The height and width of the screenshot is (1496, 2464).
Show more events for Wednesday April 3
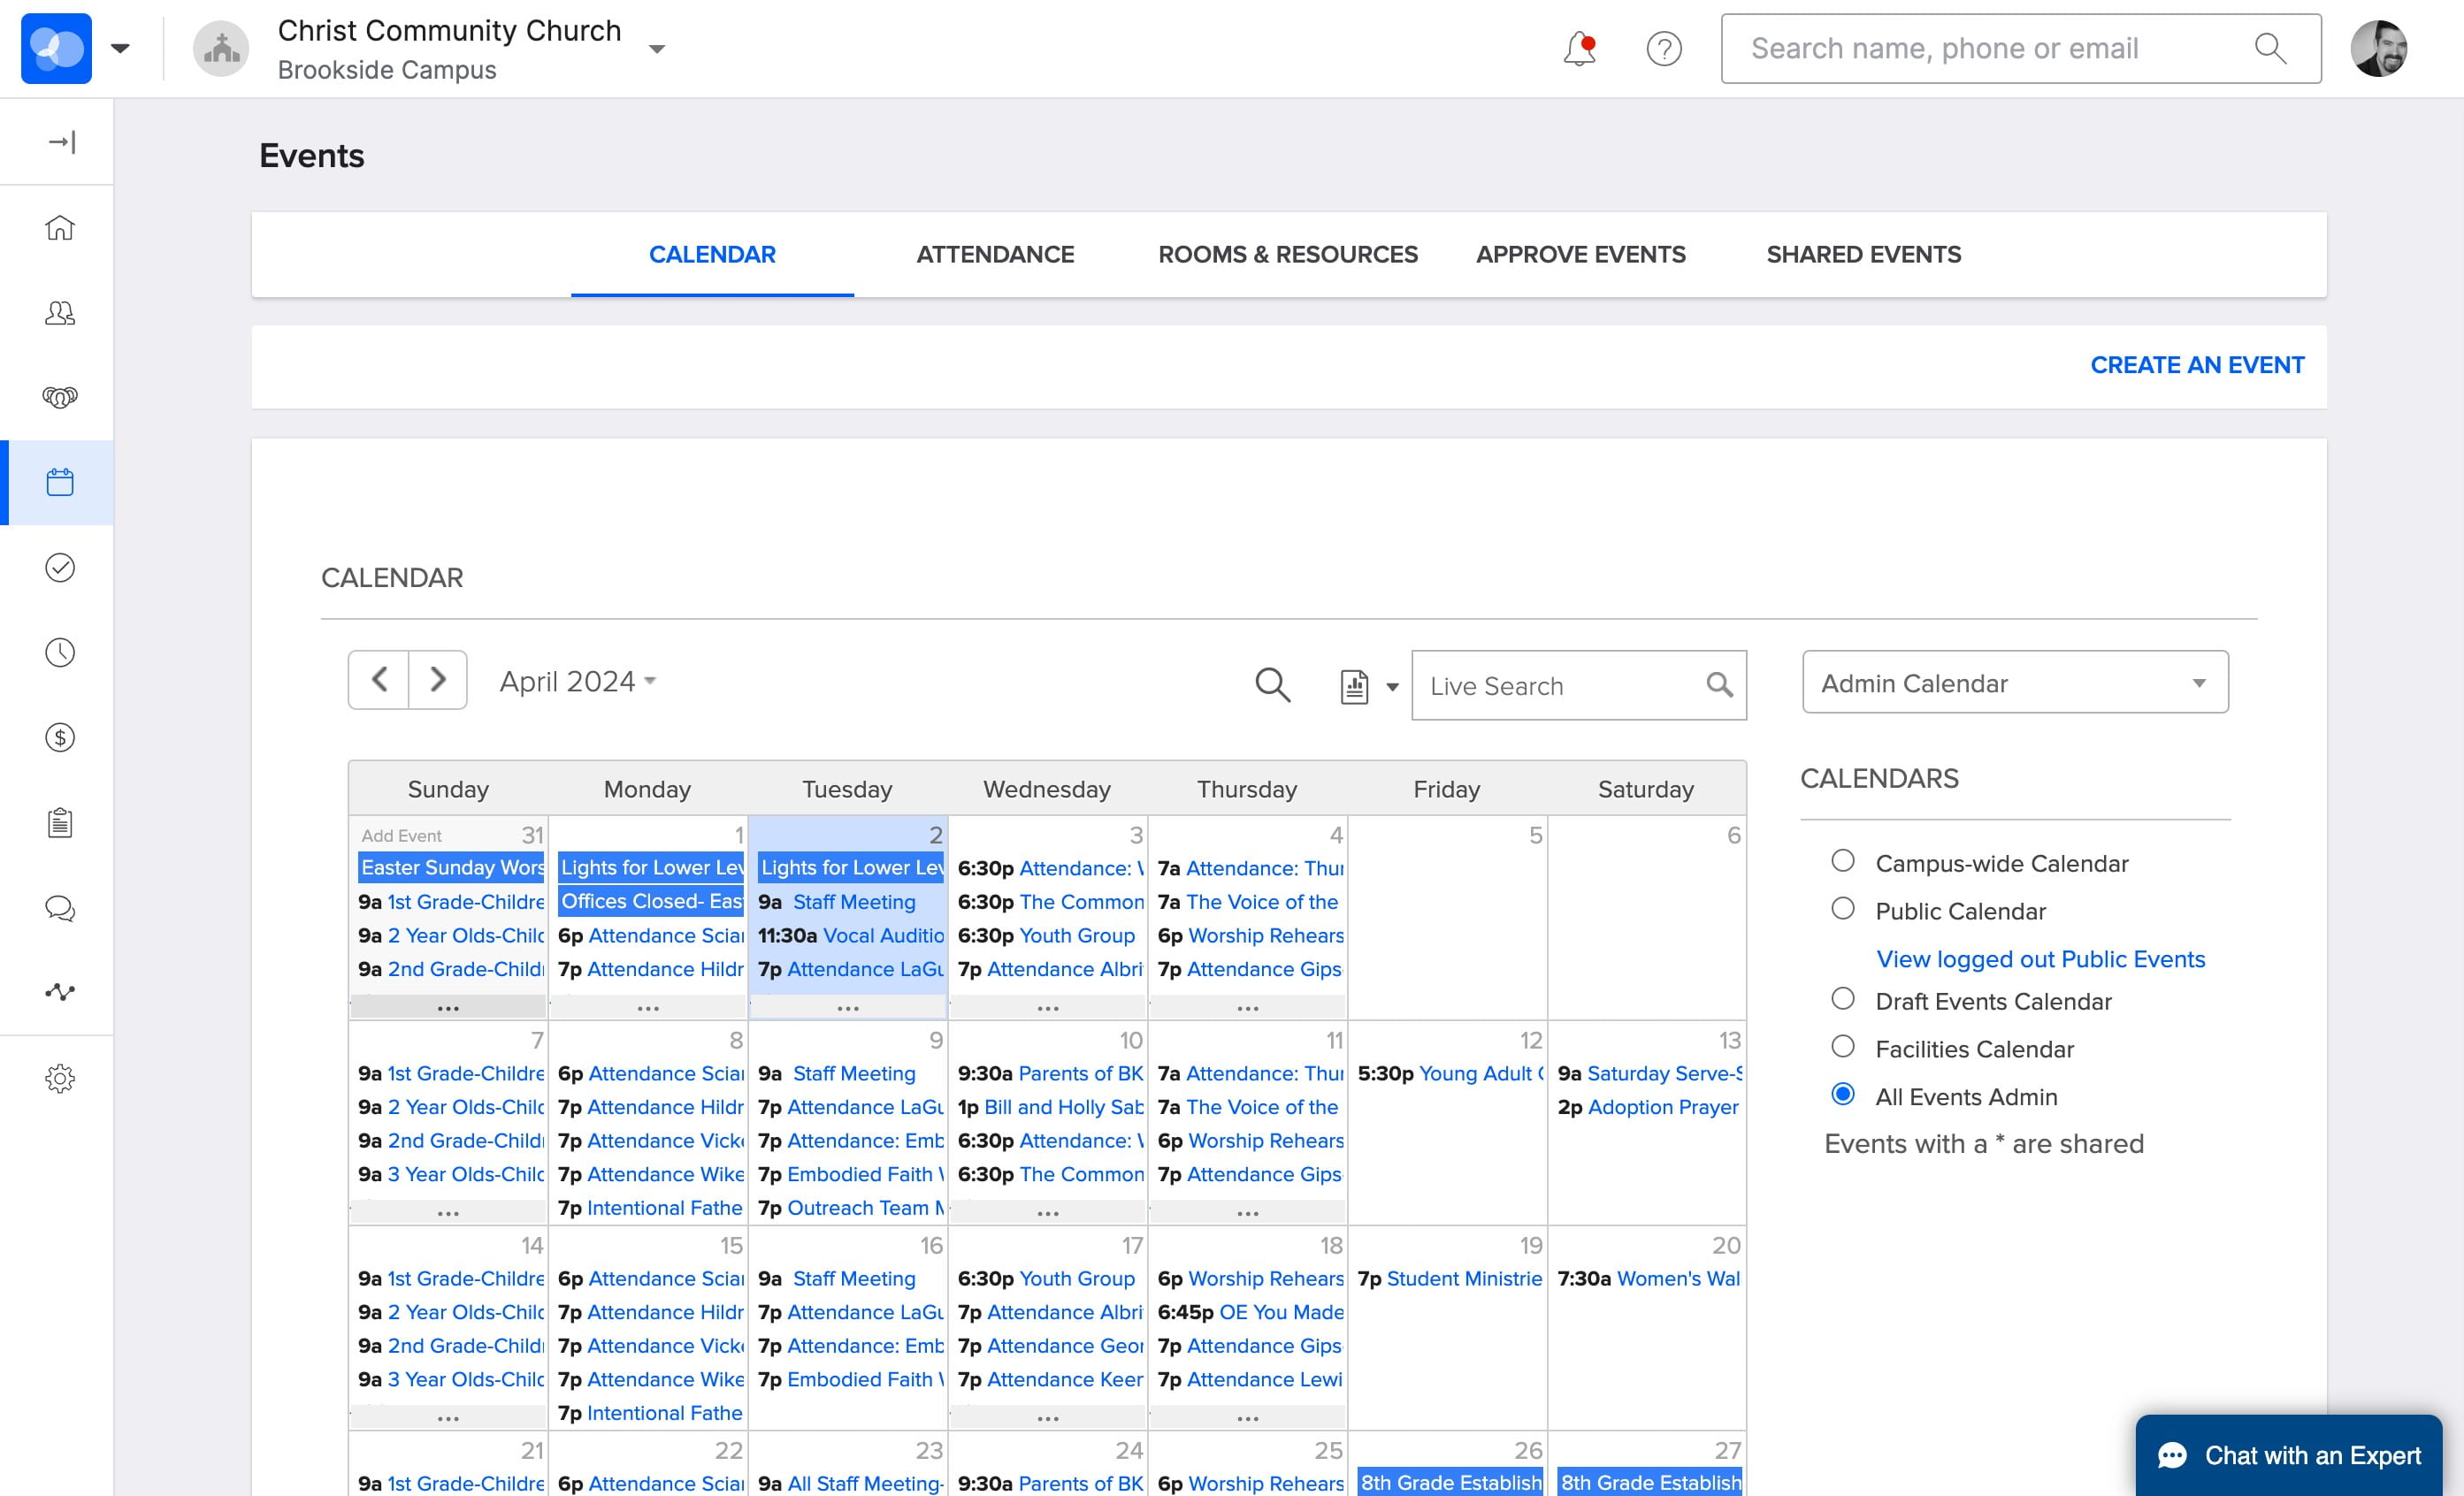[1048, 1007]
